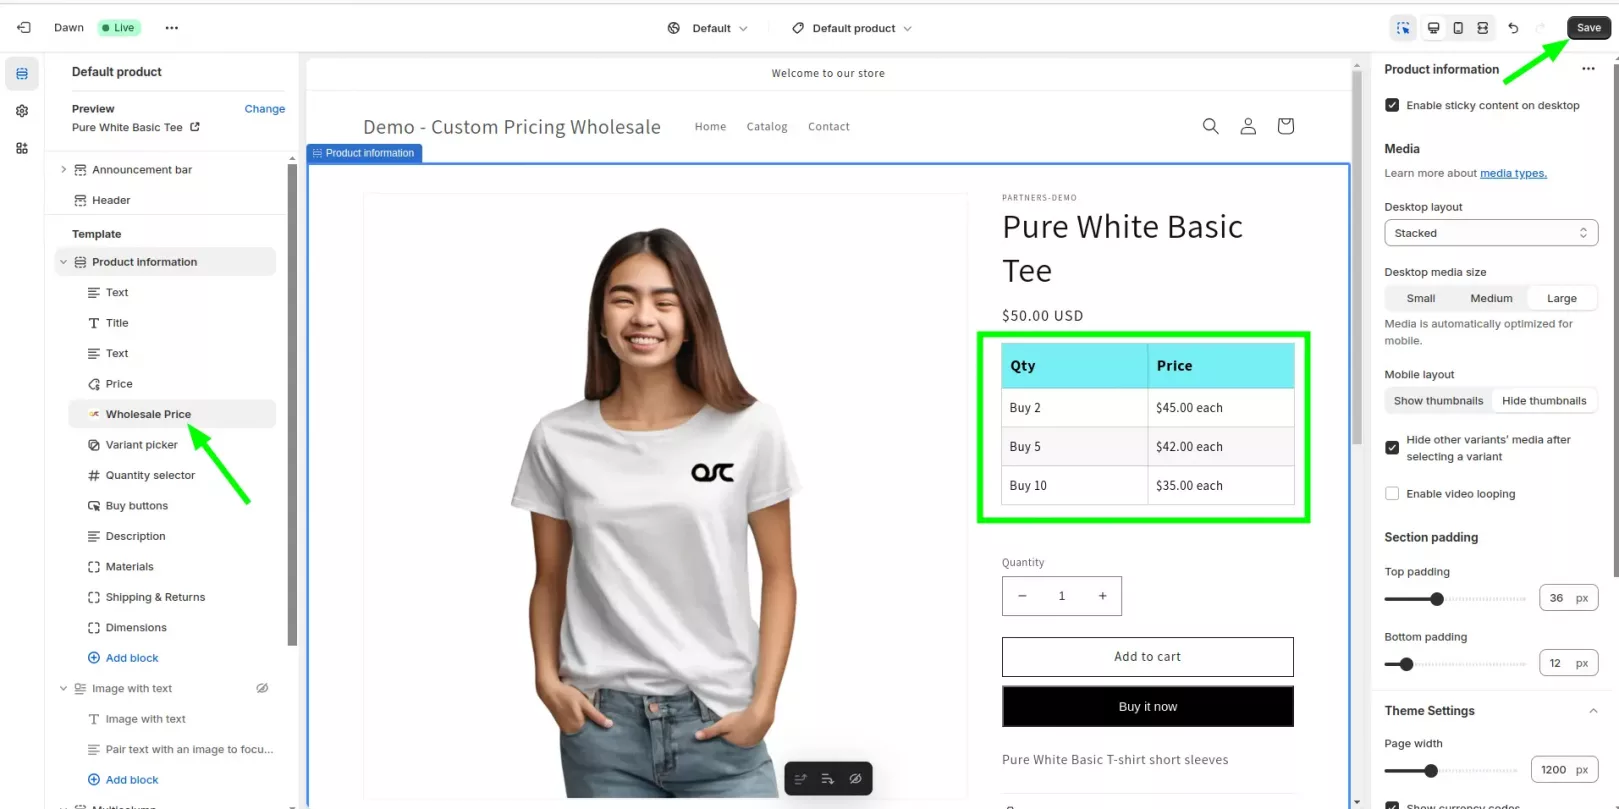Toggle visibility of Image with text section
Viewport: 1619px width, 809px height.
click(262, 689)
